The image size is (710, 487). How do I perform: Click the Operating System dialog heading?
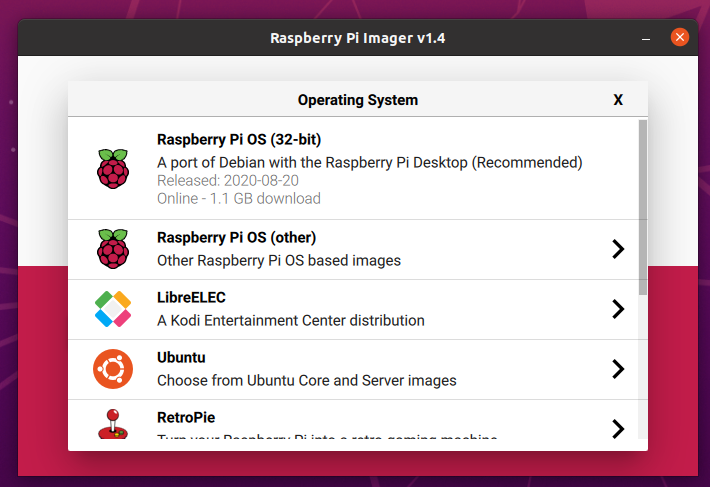358,100
